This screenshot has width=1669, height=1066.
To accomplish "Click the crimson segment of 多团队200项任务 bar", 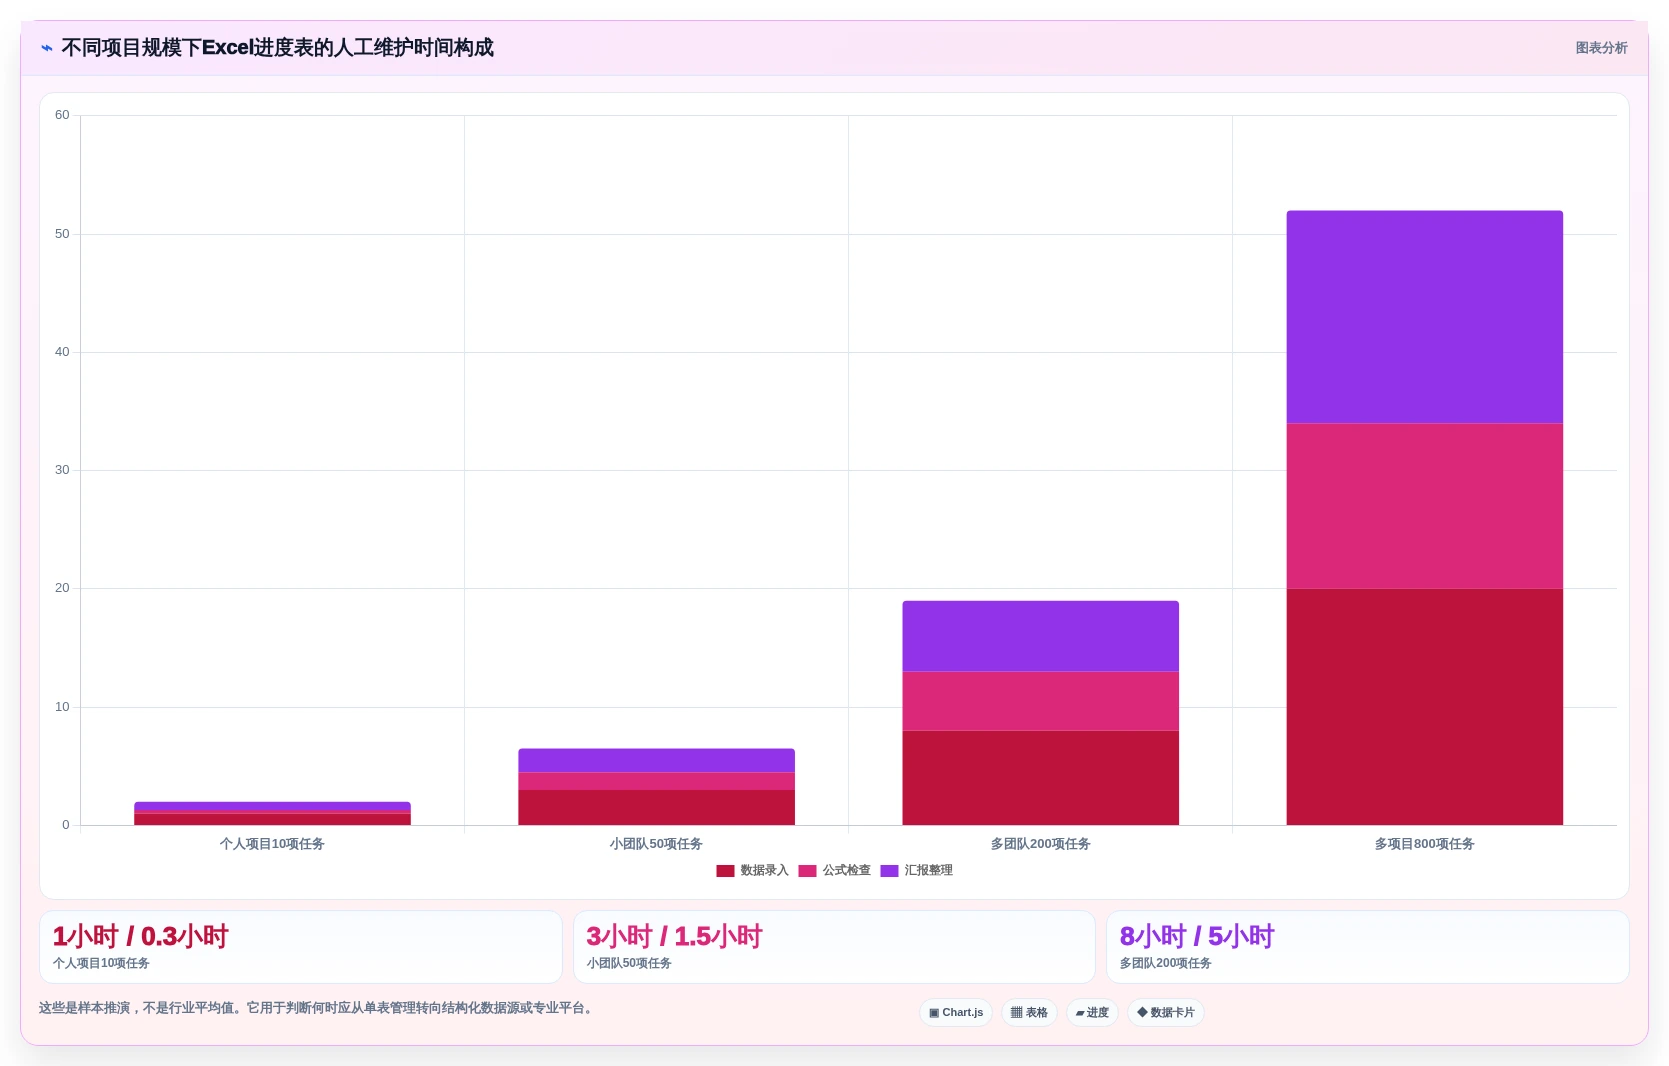I will 1040,778.
